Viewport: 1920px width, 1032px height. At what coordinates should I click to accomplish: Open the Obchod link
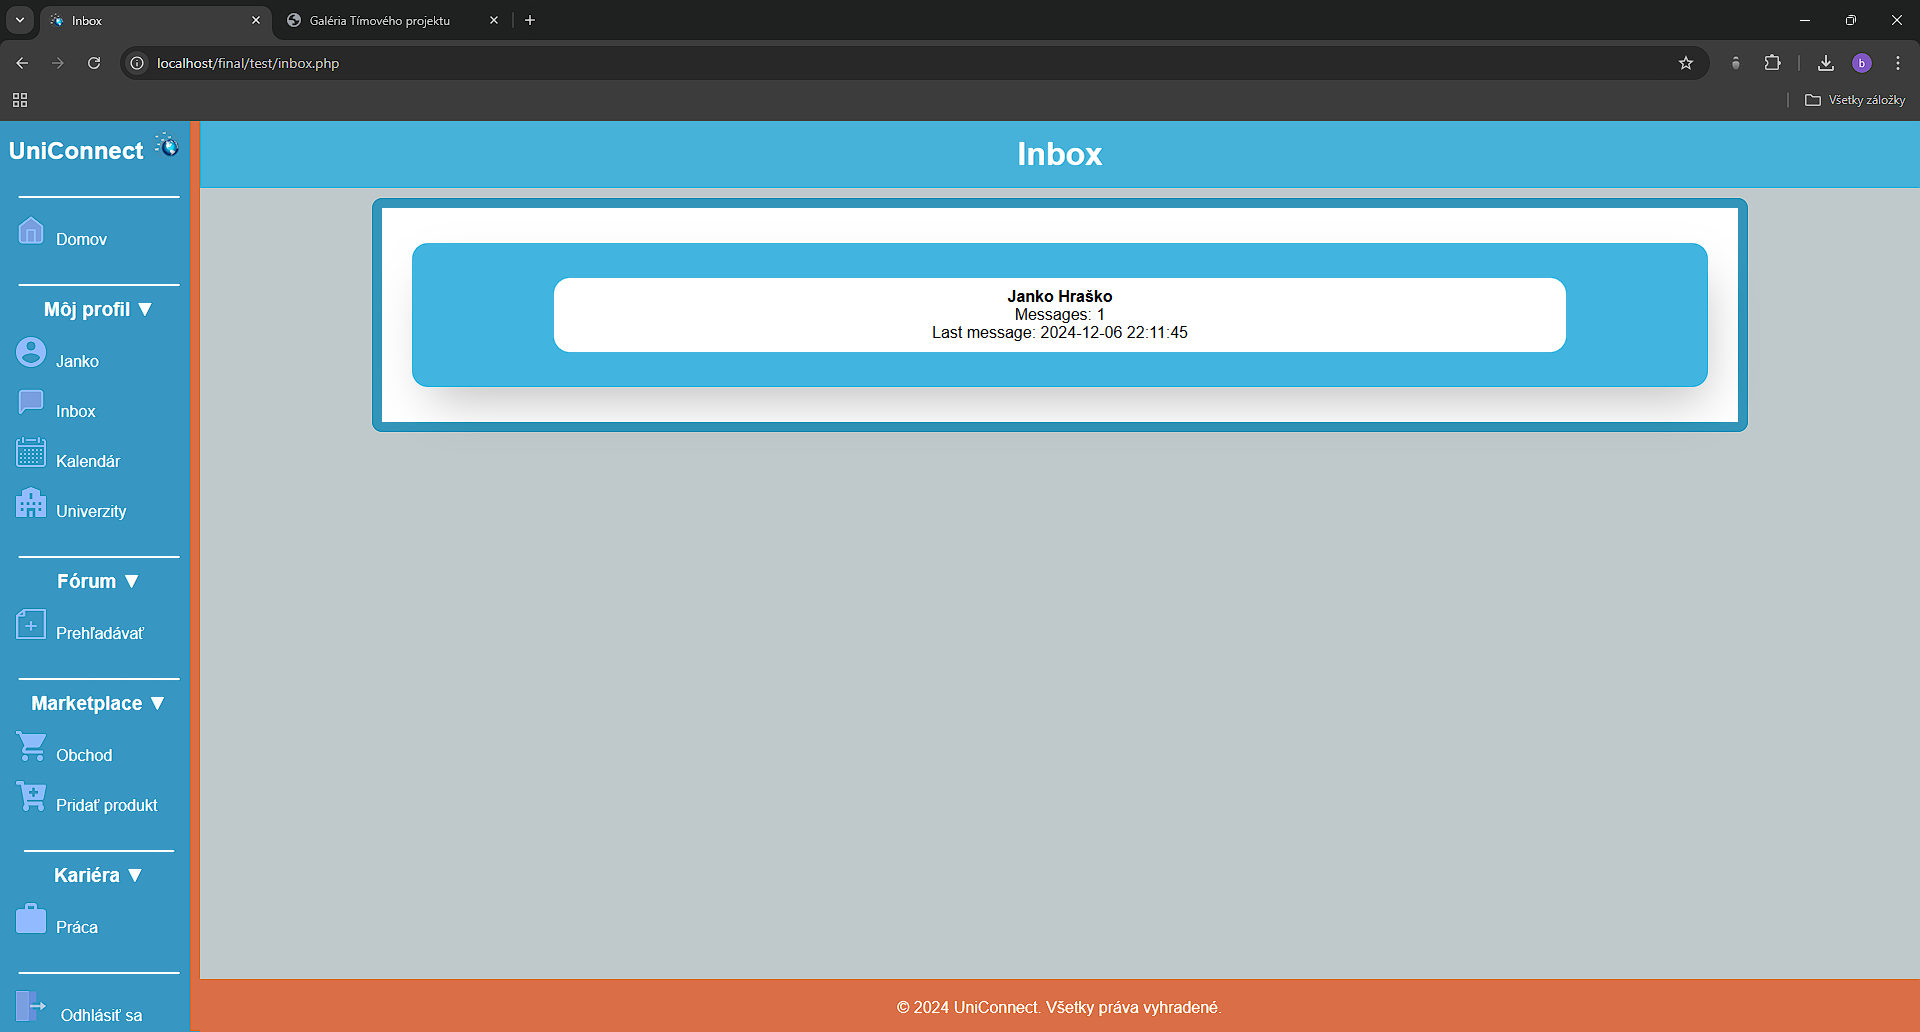(84, 755)
